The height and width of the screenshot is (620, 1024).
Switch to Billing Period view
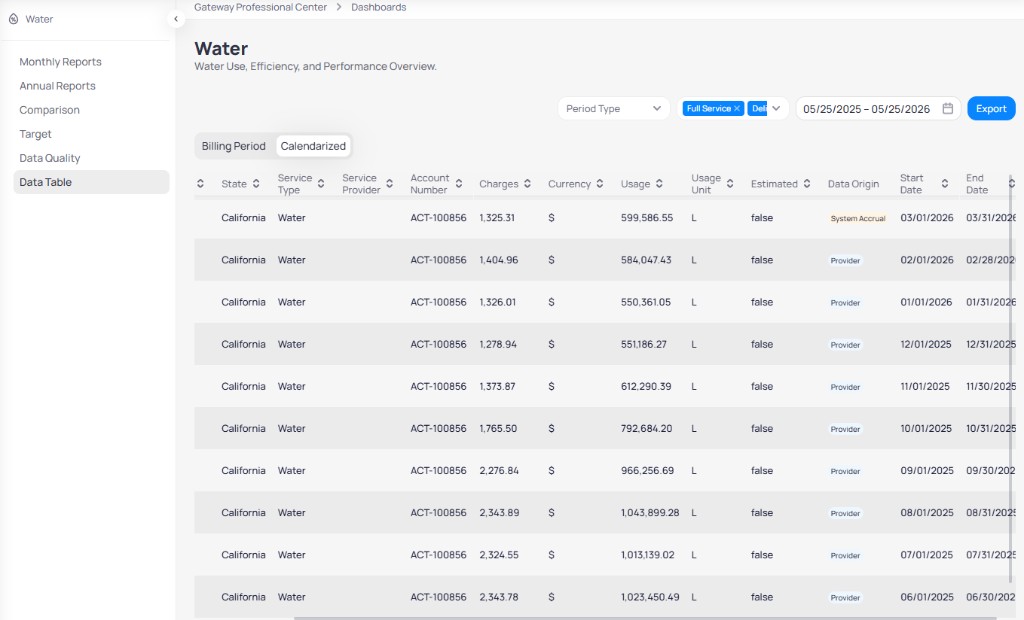[x=234, y=146]
